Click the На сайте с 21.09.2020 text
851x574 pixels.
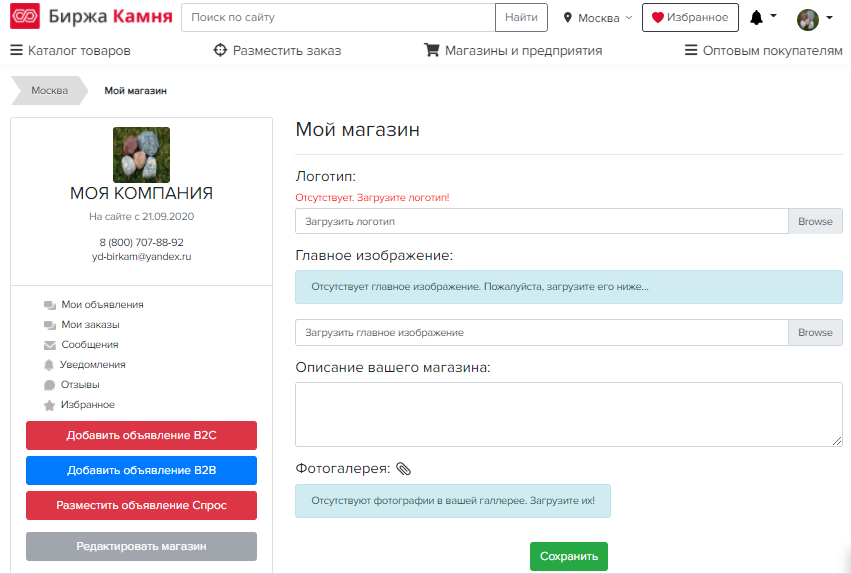coord(141,216)
